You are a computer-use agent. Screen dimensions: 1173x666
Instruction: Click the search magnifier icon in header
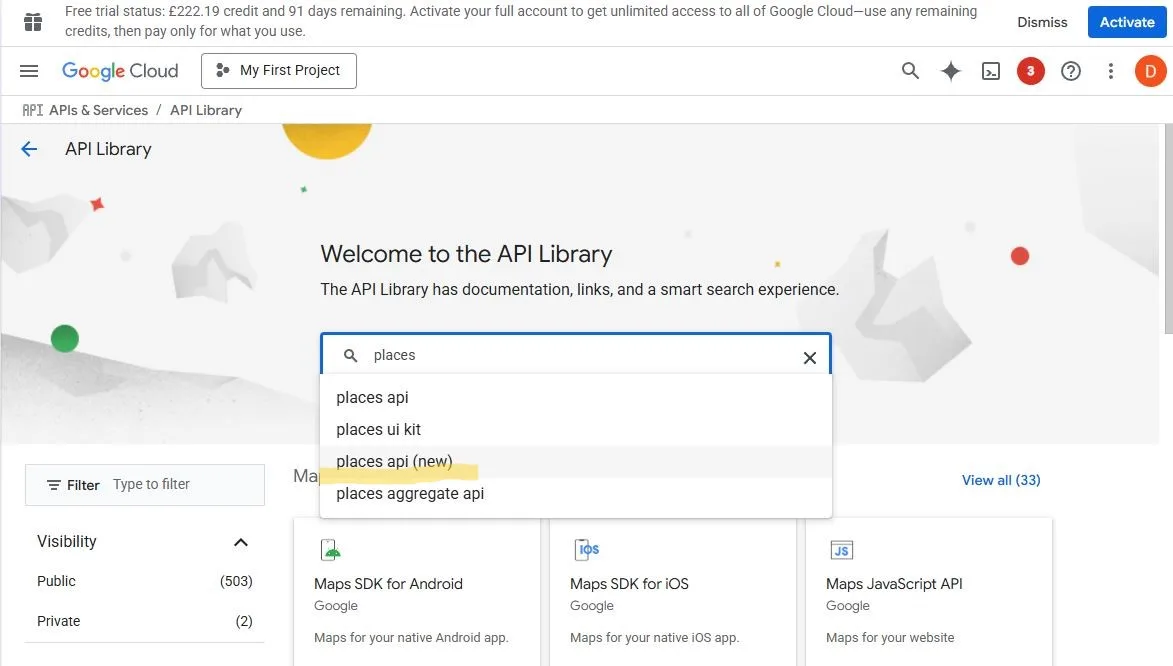(910, 71)
